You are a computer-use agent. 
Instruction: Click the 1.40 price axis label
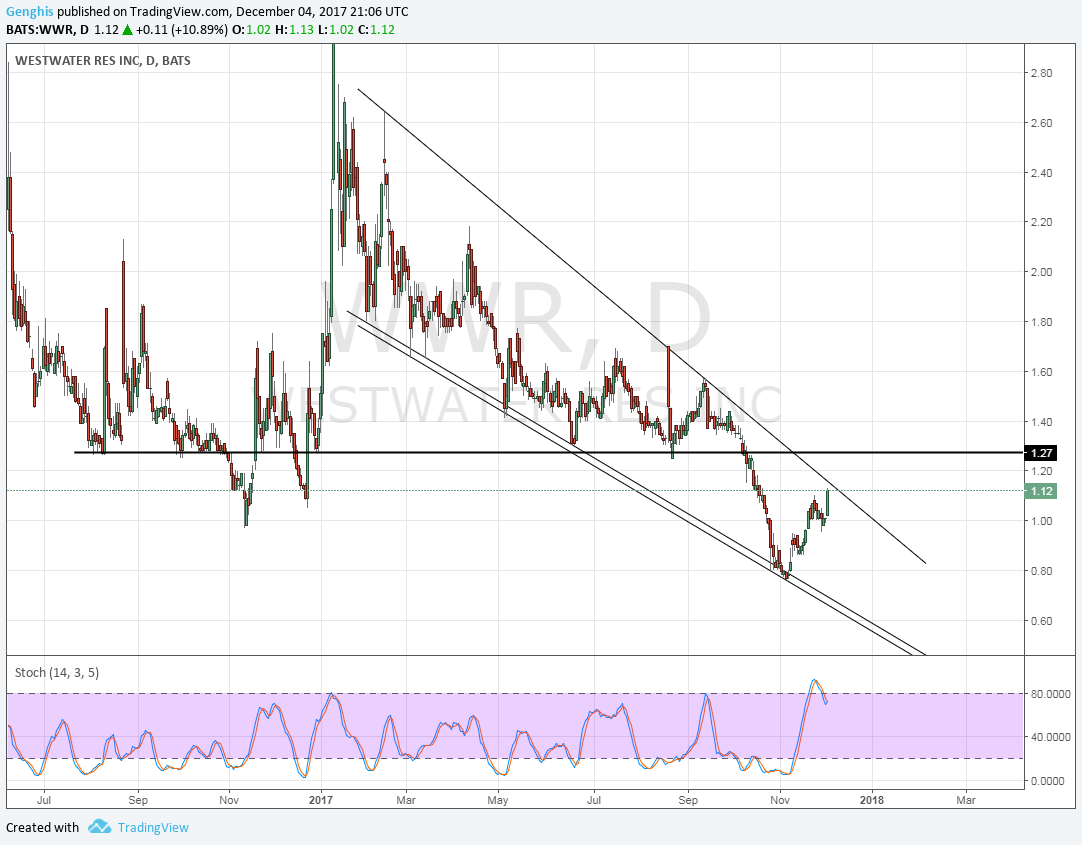[1041, 421]
